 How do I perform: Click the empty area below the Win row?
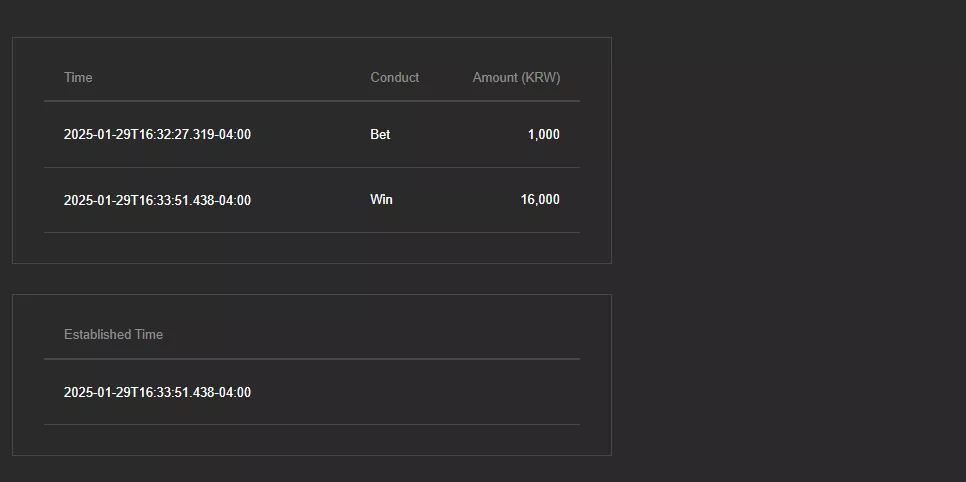pos(312,248)
